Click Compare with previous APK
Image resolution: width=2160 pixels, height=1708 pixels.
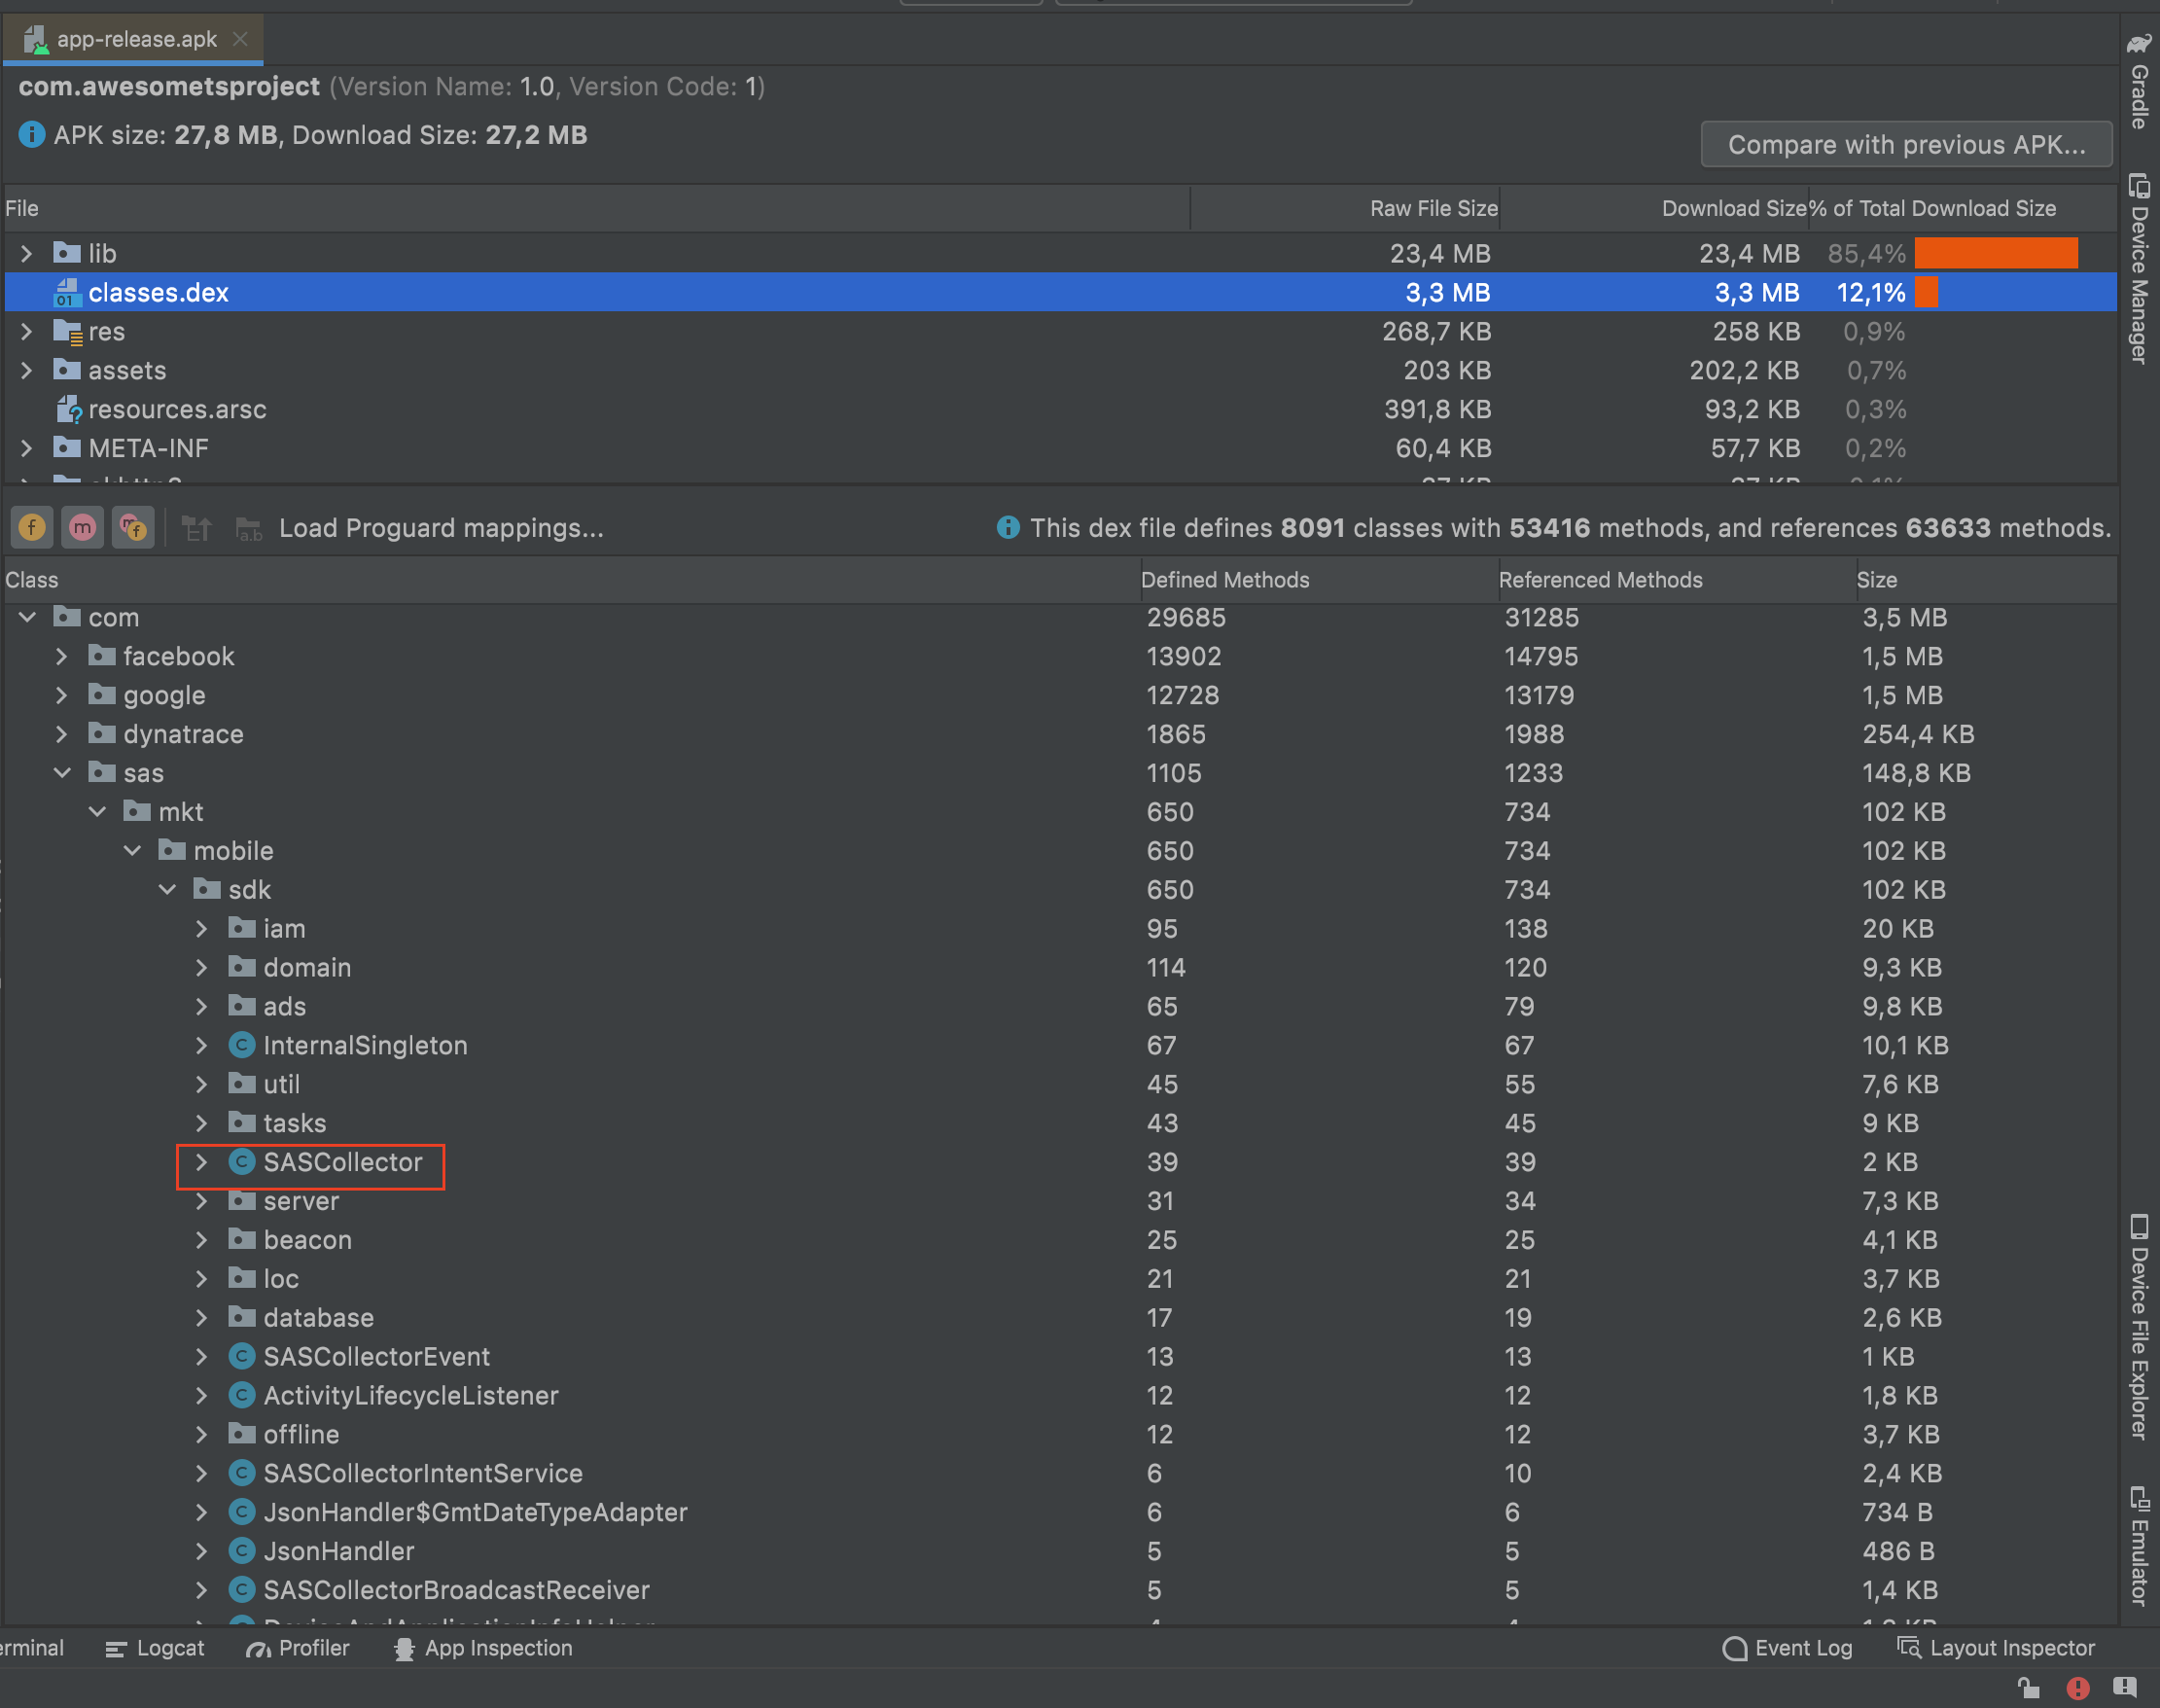(x=1905, y=144)
